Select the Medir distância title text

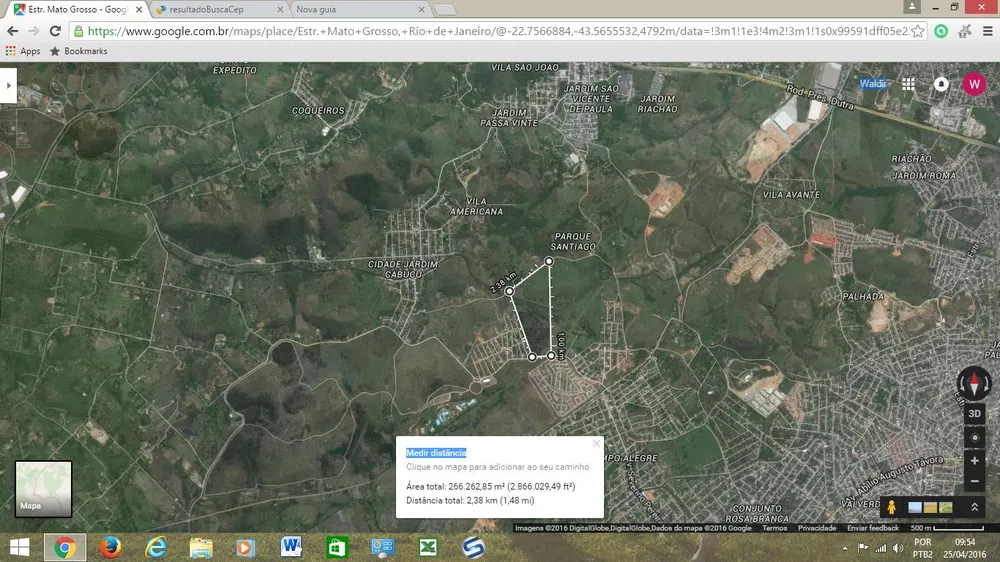point(436,453)
